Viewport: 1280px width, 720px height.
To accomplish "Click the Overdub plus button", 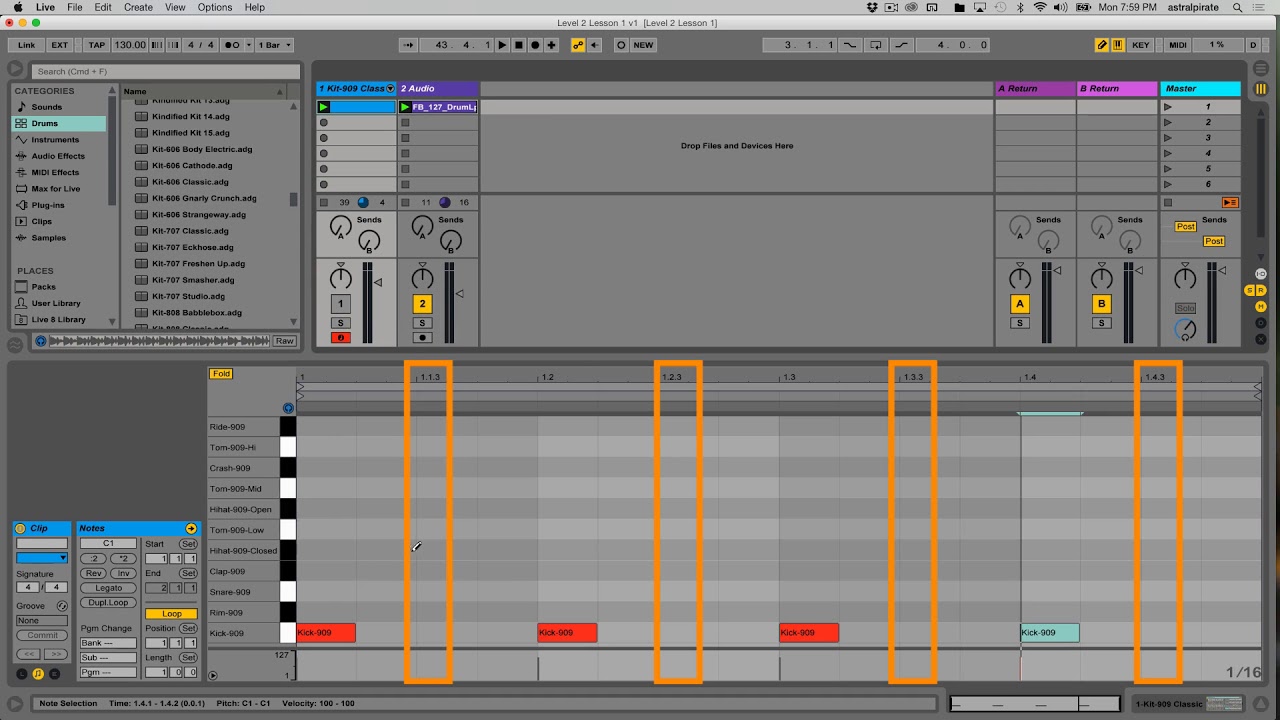I will pos(552,45).
